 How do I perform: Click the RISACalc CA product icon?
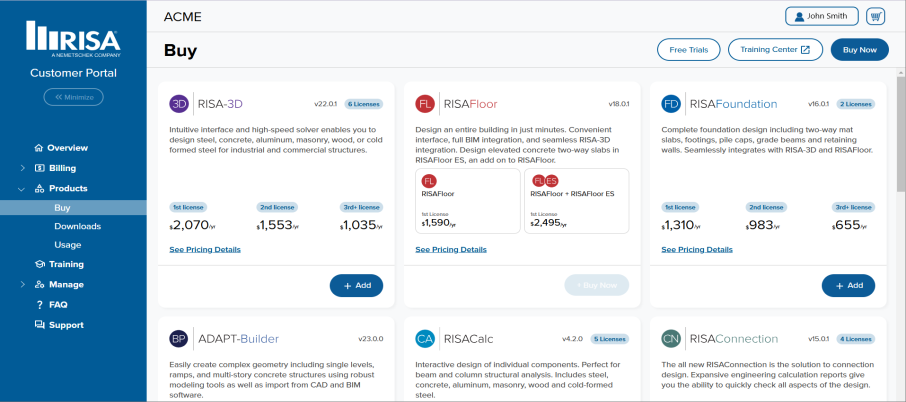[425, 338]
